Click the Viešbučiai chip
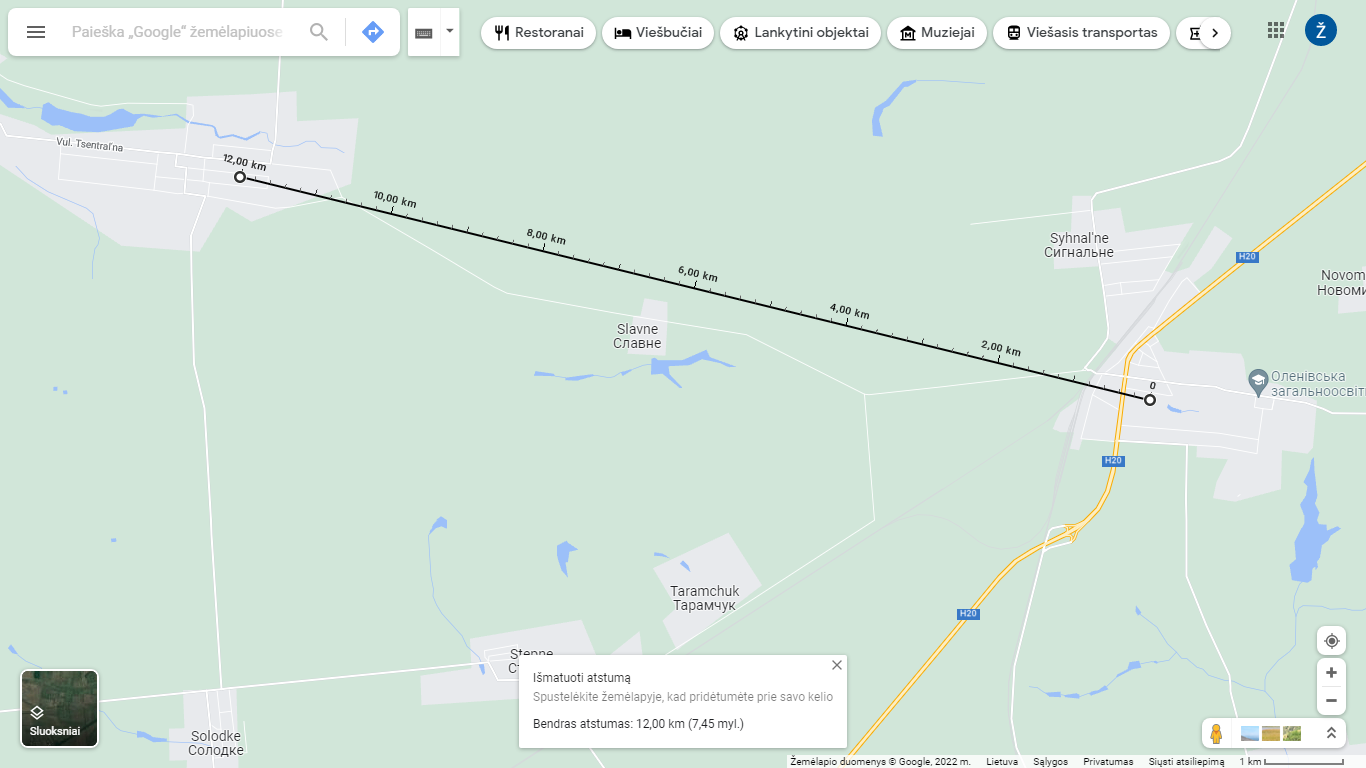Image resolution: width=1366 pixels, height=768 pixels. 658,33
